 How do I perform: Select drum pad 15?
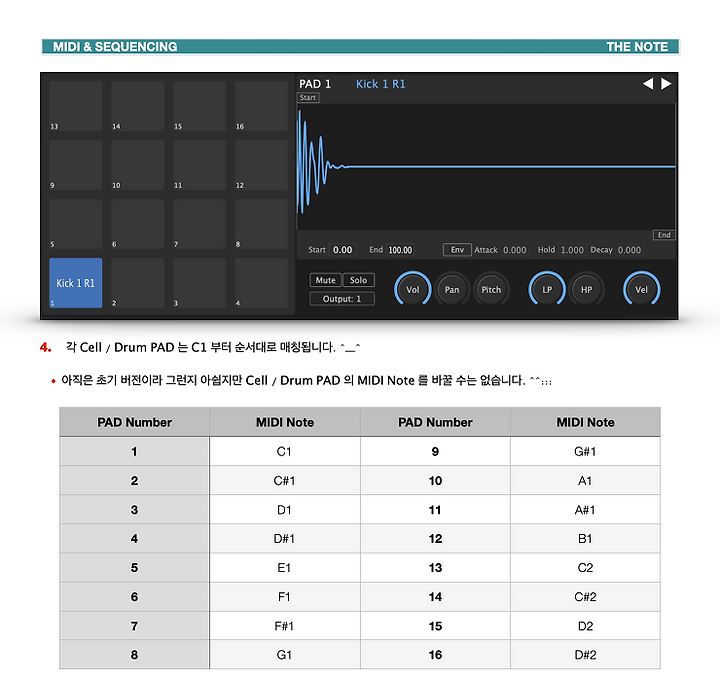click(199, 107)
